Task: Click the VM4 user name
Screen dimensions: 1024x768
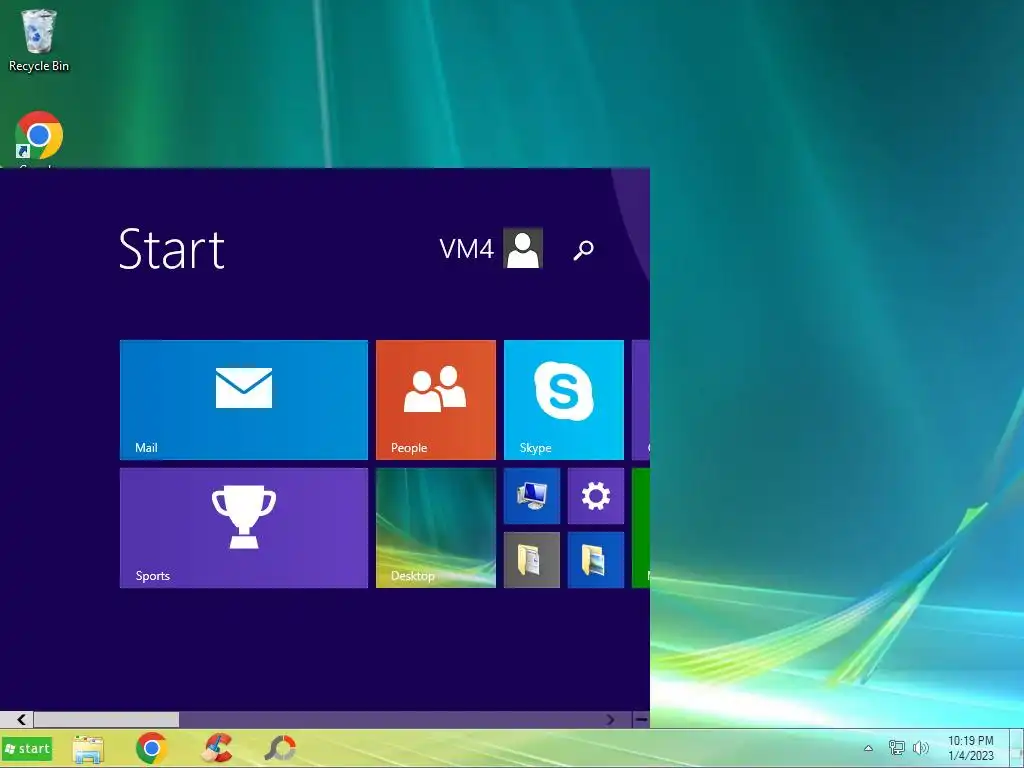Action: coord(466,249)
